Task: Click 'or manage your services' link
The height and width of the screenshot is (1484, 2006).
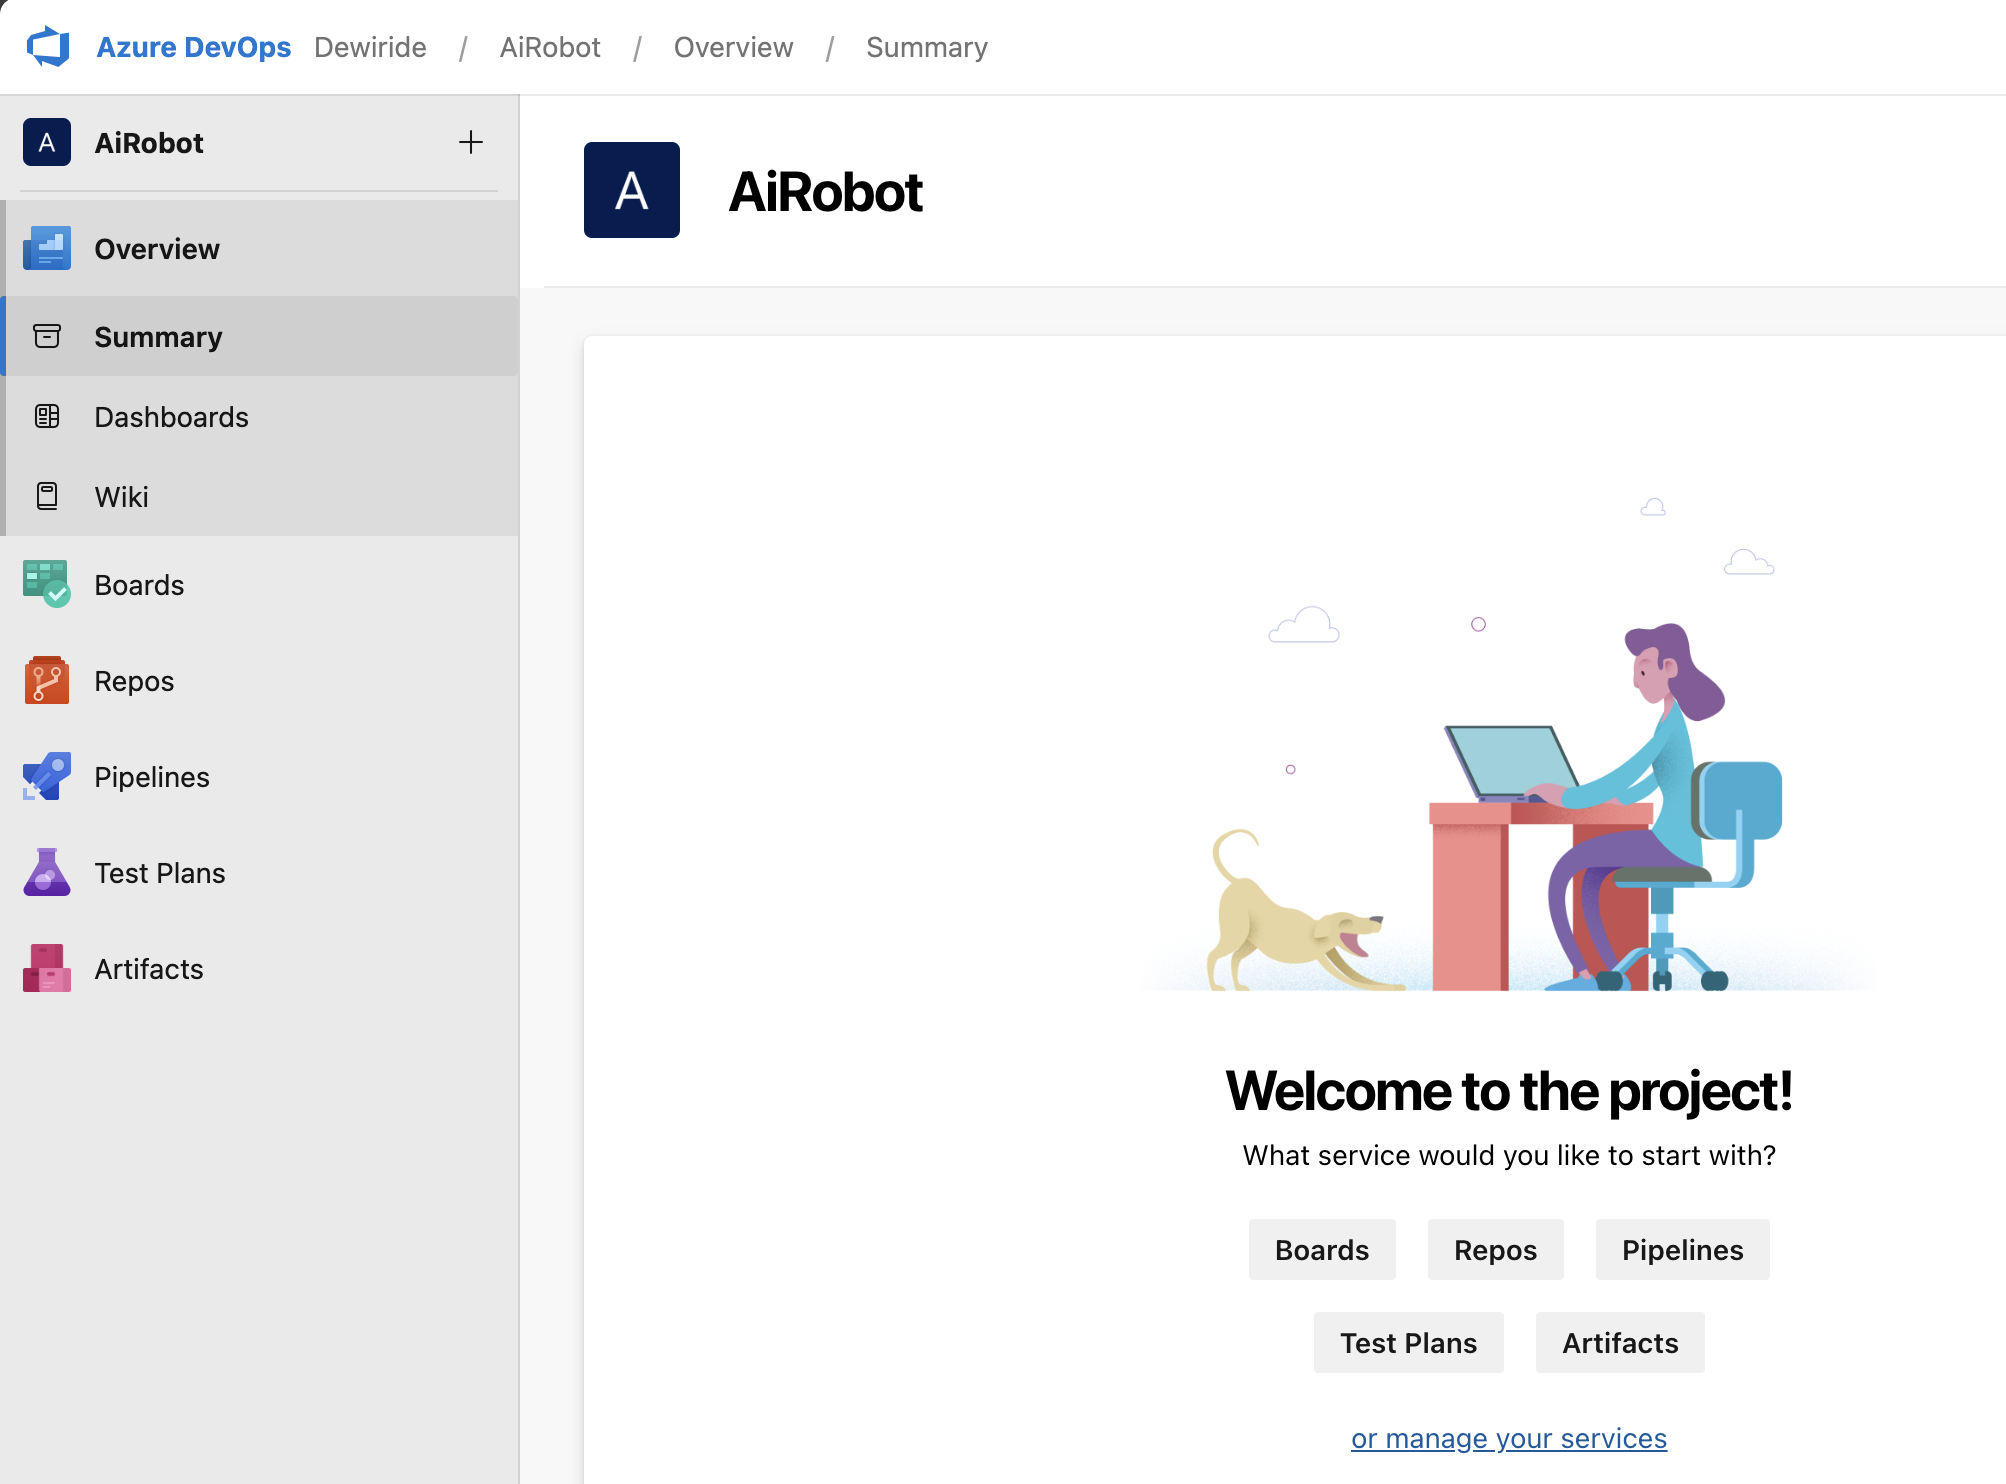Action: (1508, 1438)
